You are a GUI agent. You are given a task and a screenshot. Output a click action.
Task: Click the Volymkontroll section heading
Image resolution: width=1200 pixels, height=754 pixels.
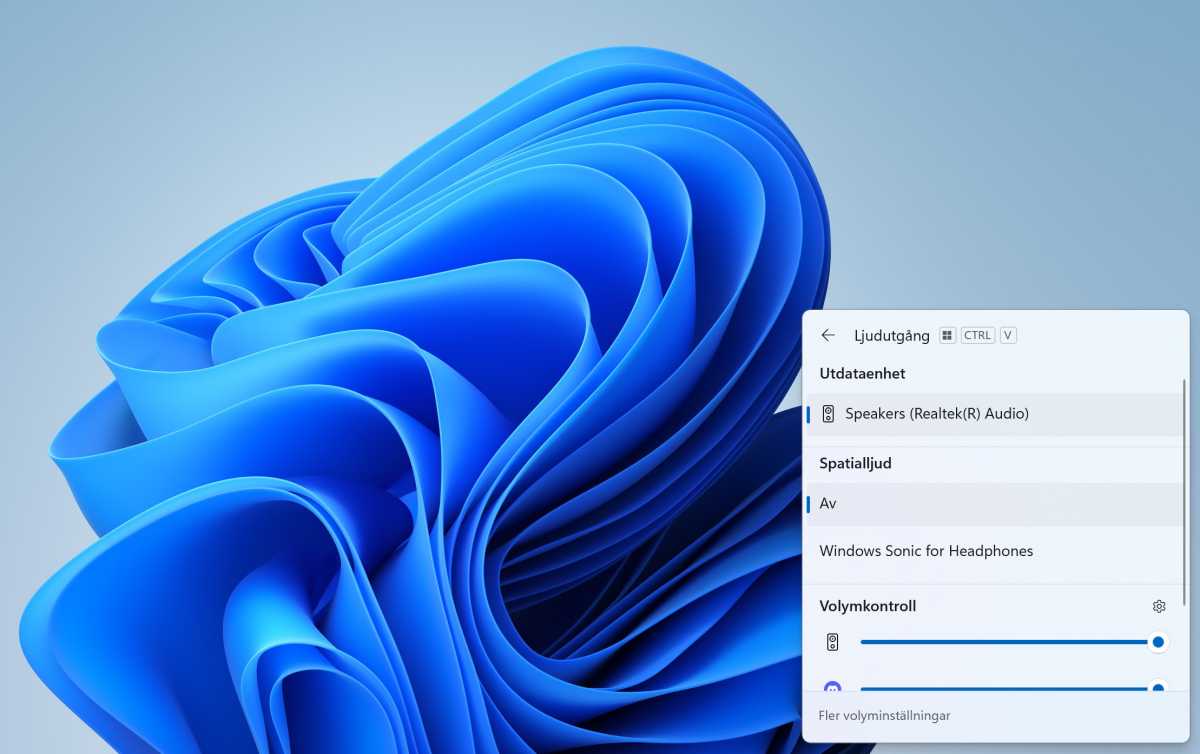[867, 606]
